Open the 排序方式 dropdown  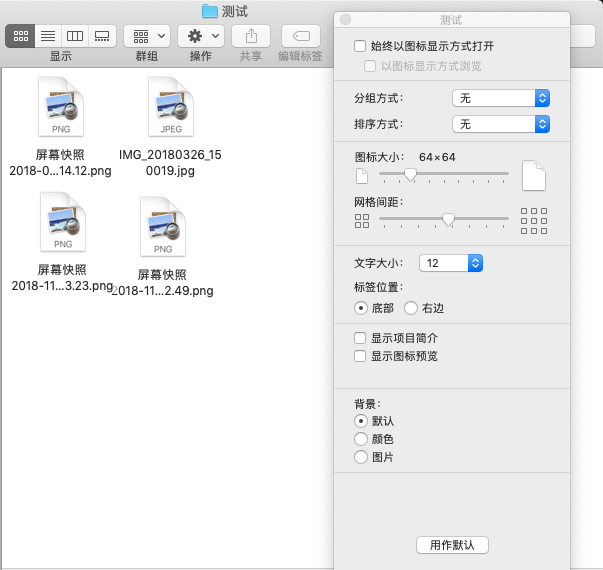[x=501, y=124]
